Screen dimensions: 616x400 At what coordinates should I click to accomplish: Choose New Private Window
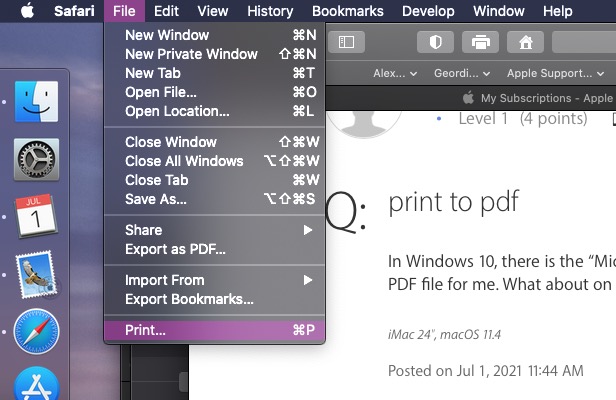[215, 54]
